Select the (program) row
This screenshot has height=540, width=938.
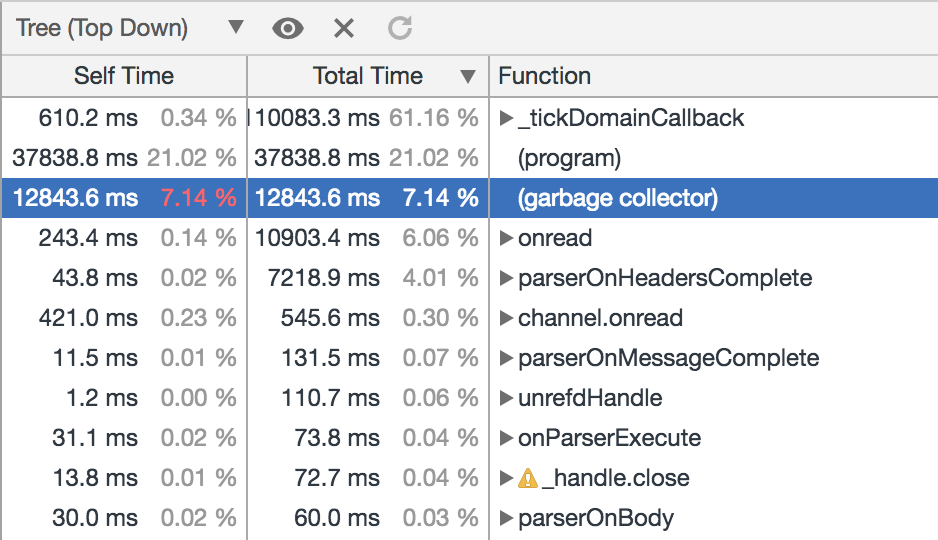pyautogui.click(x=569, y=158)
